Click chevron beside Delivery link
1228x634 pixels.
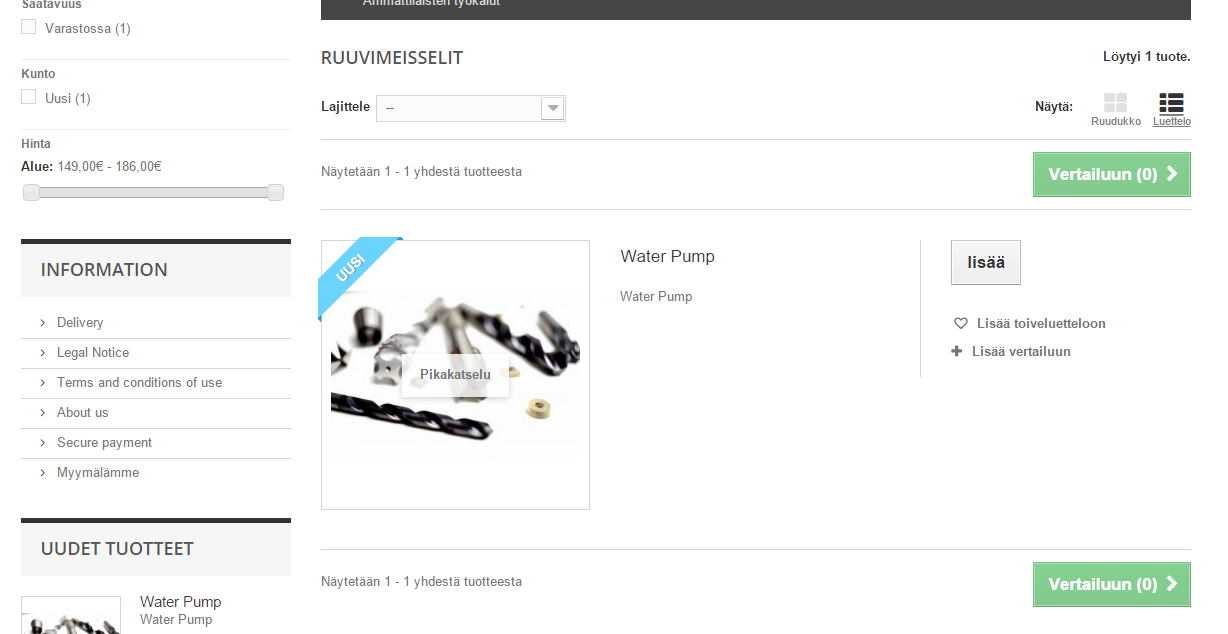pyautogui.click(x=43, y=323)
